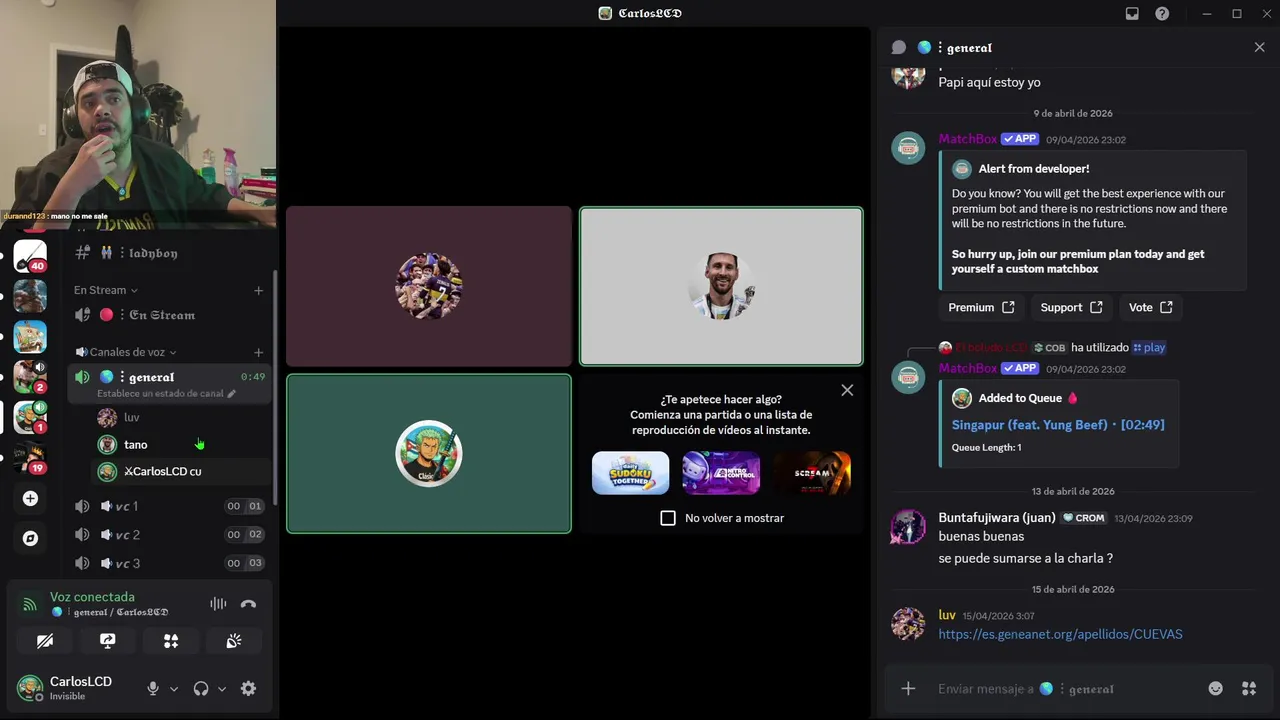Launch Retro Control activity
The image size is (1280, 720).
pos(721,473)
